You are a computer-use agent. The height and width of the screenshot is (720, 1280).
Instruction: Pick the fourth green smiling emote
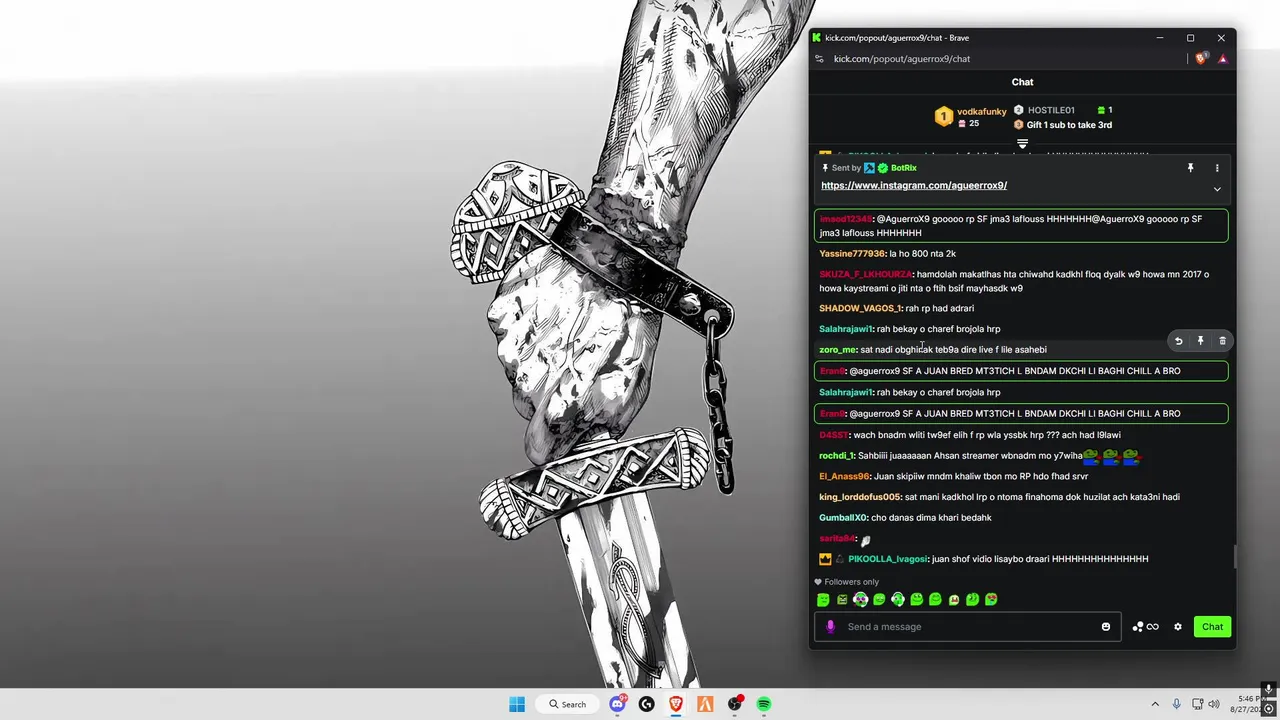pyautogui.click(x=879, y=600)
